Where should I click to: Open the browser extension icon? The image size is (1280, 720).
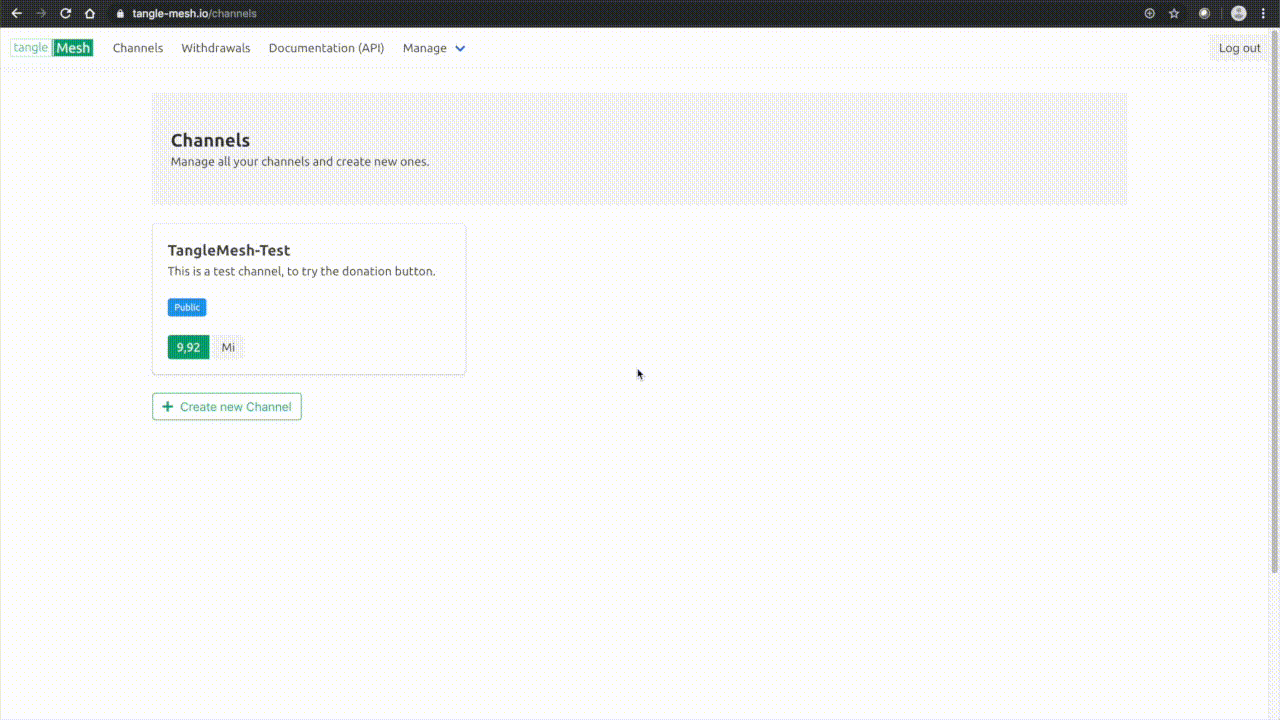1204,14
